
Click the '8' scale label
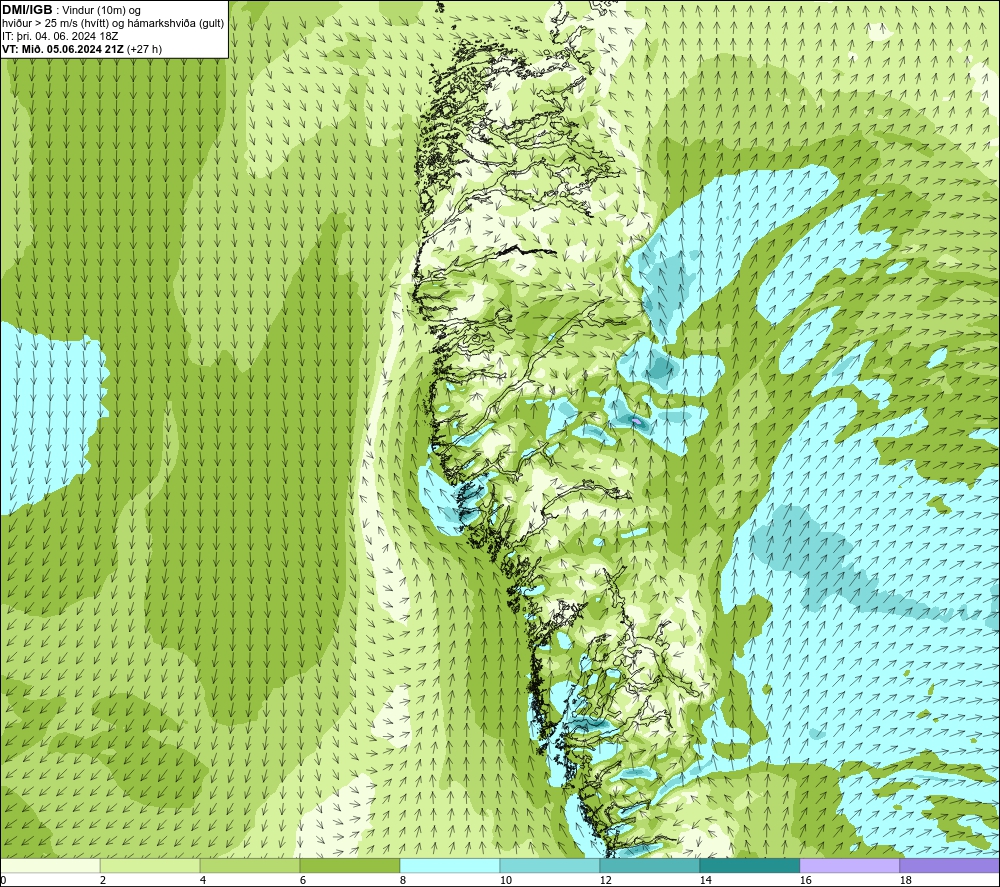[402, 880]
